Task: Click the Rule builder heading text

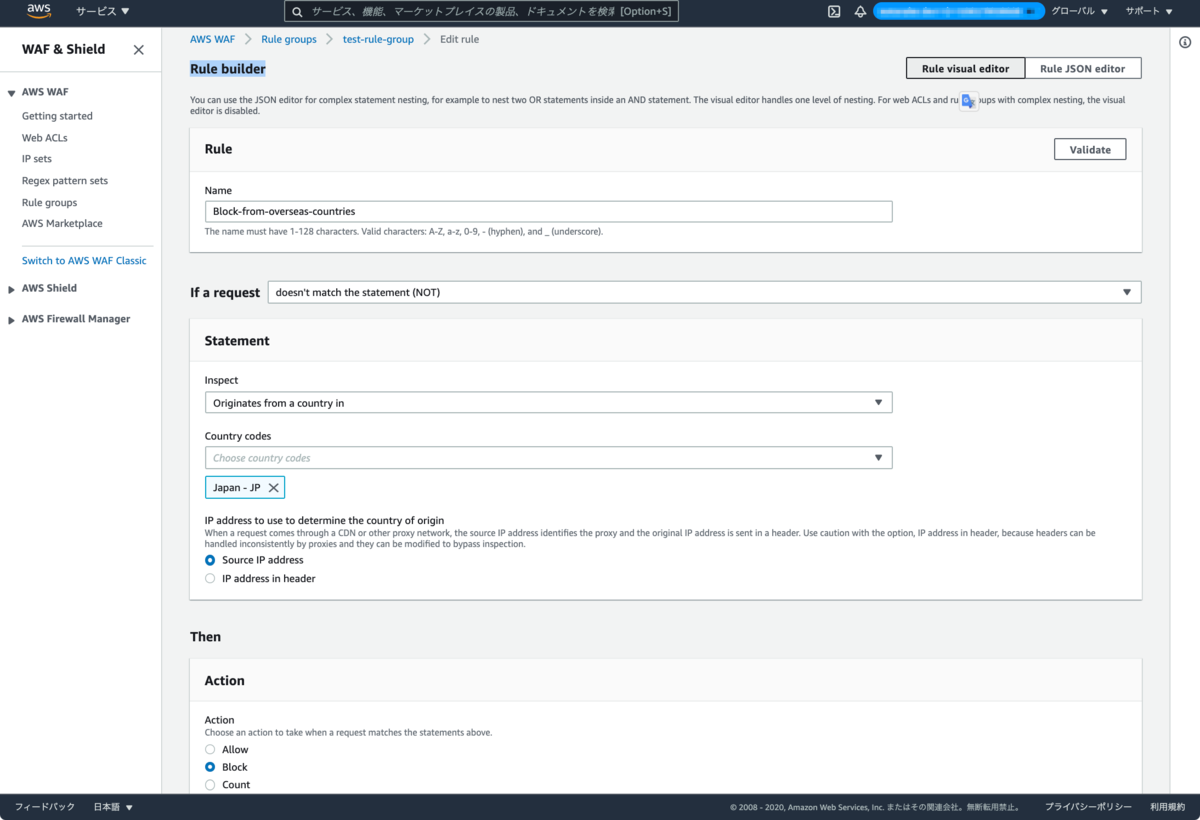Action: (x=228, y=69)
